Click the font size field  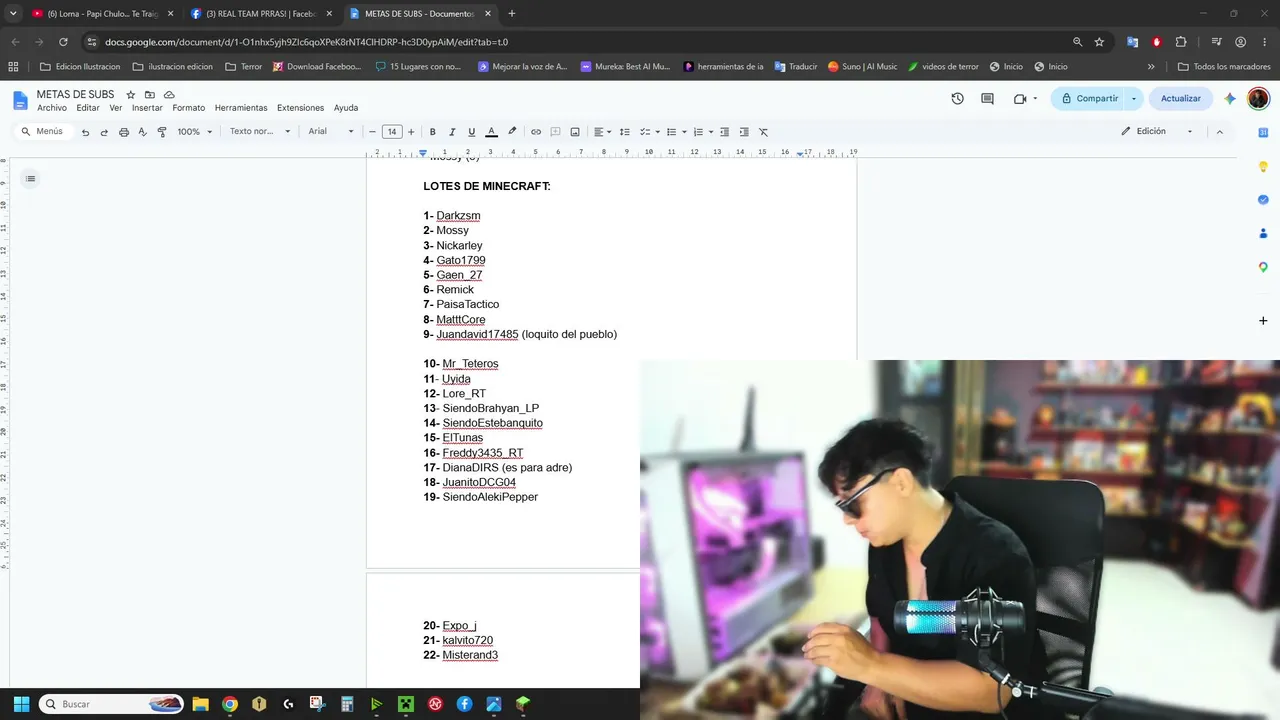pyautogui.click(x=392, y=132)
